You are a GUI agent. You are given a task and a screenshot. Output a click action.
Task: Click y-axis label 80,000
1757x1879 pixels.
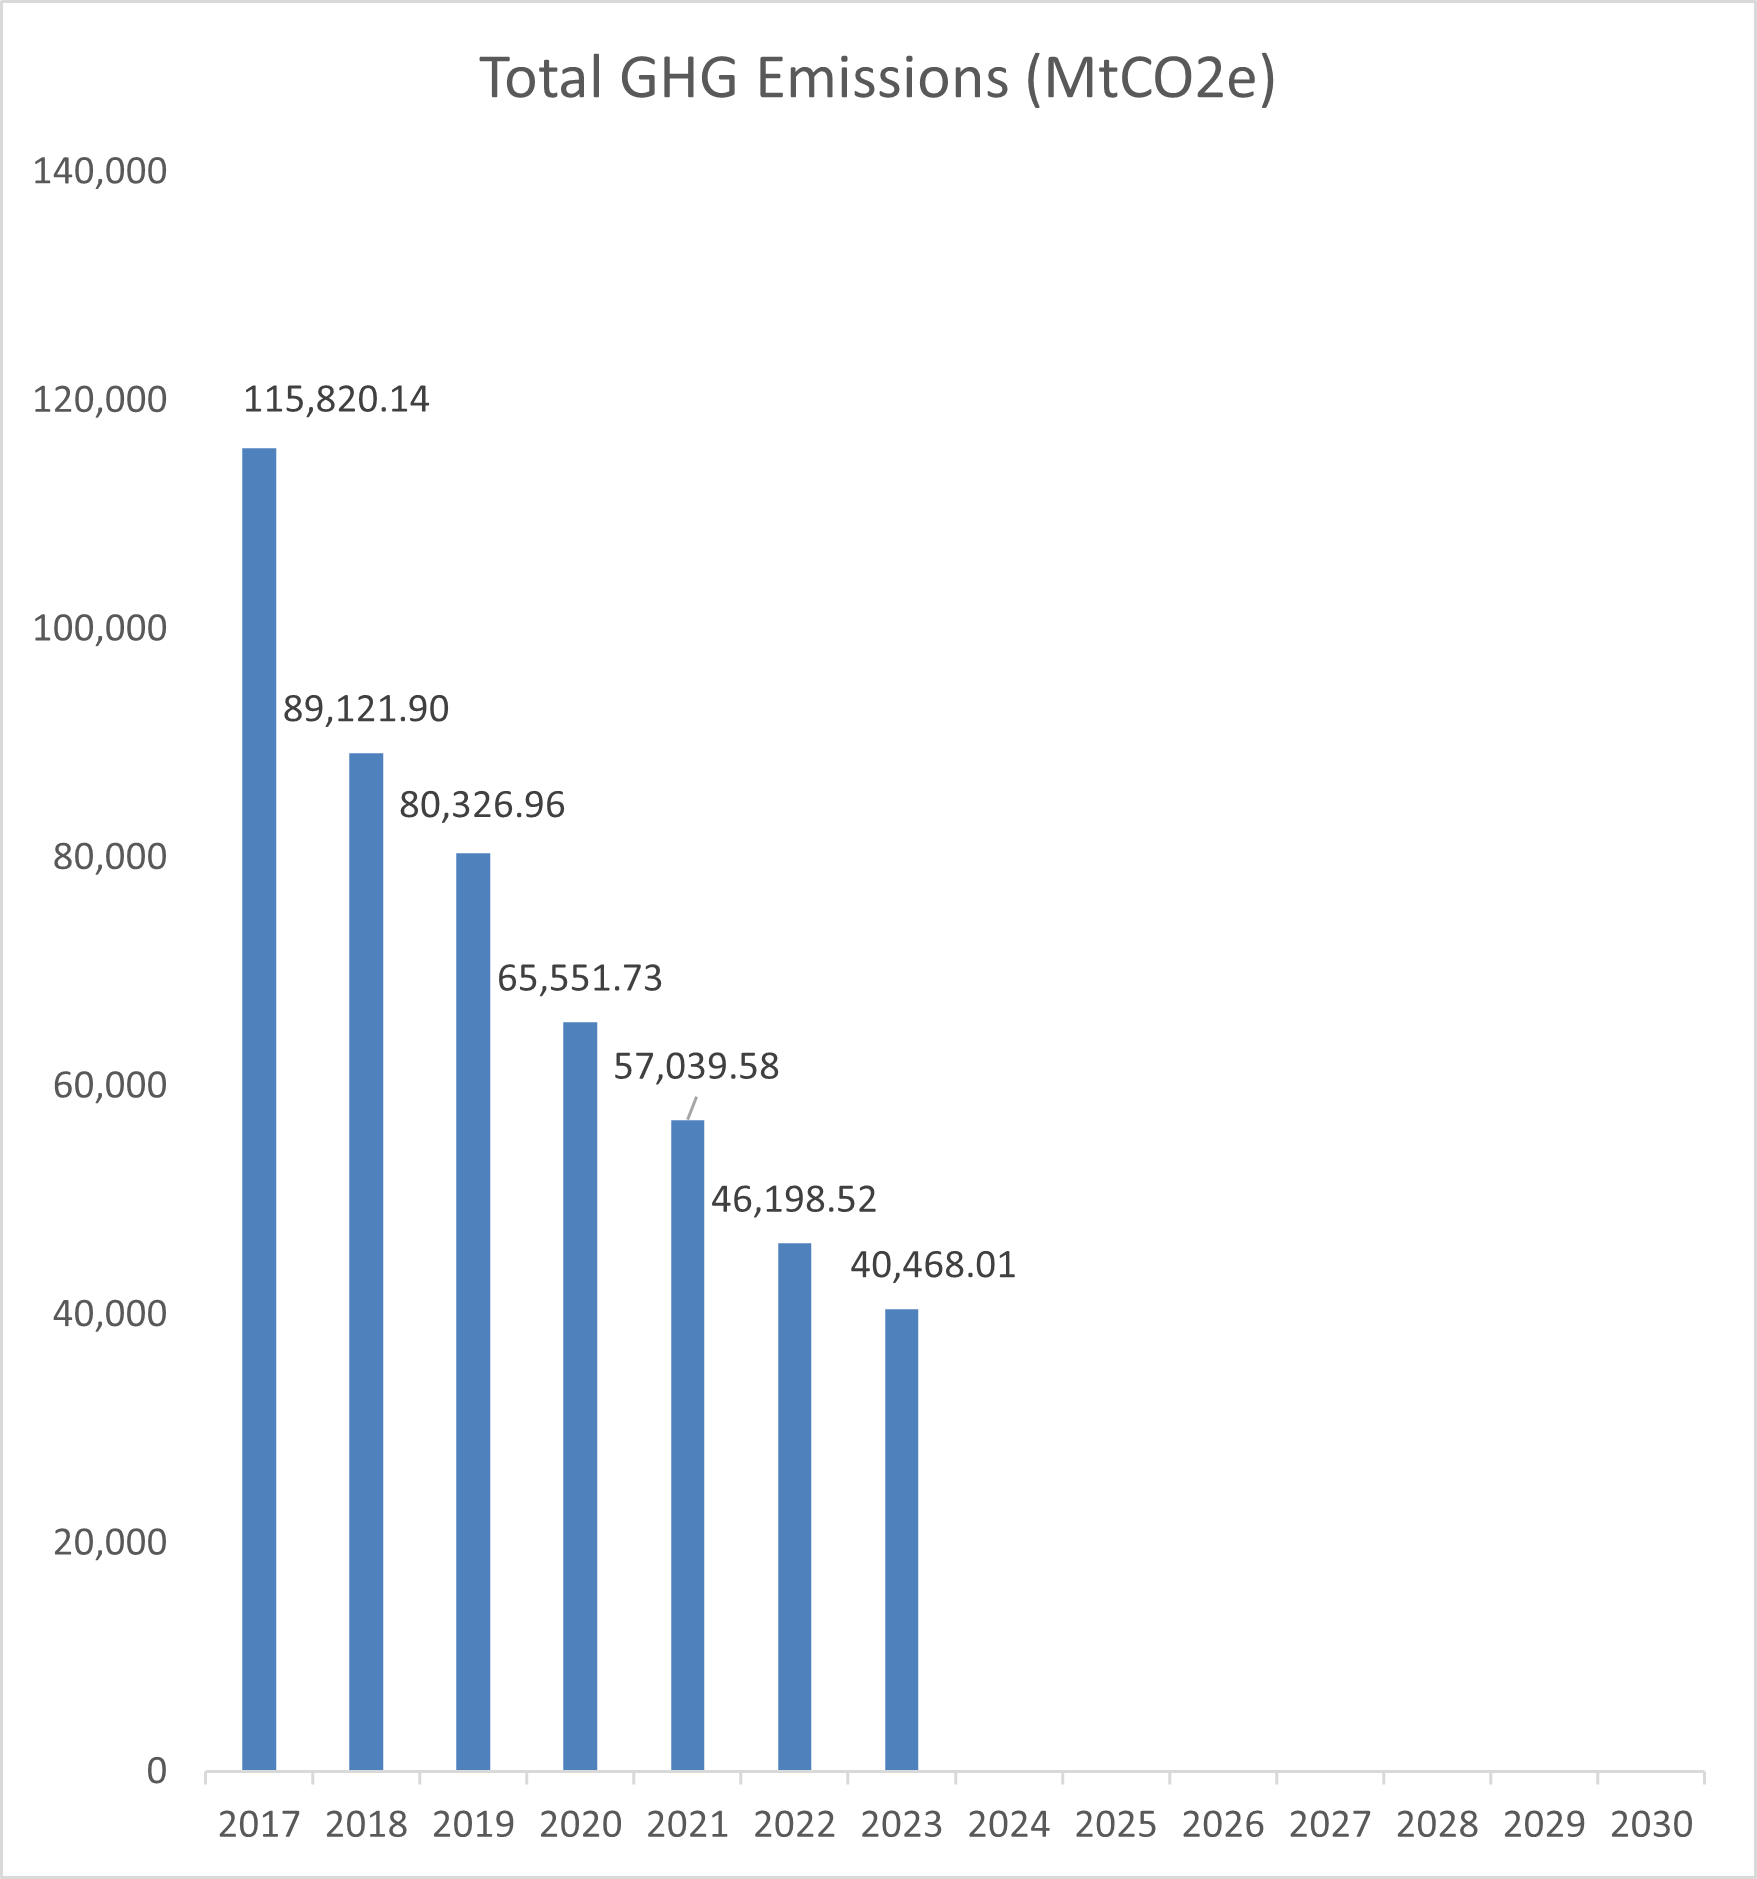click(110, 857)
